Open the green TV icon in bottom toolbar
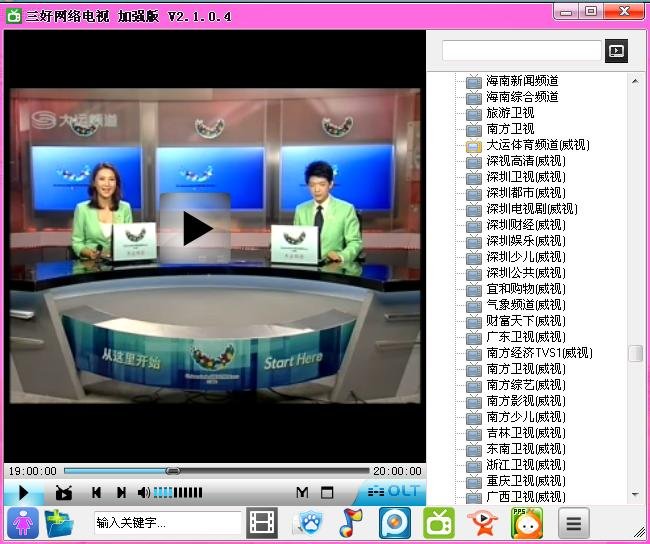This screenshot has width=650, height=544. tap(438, 522)
